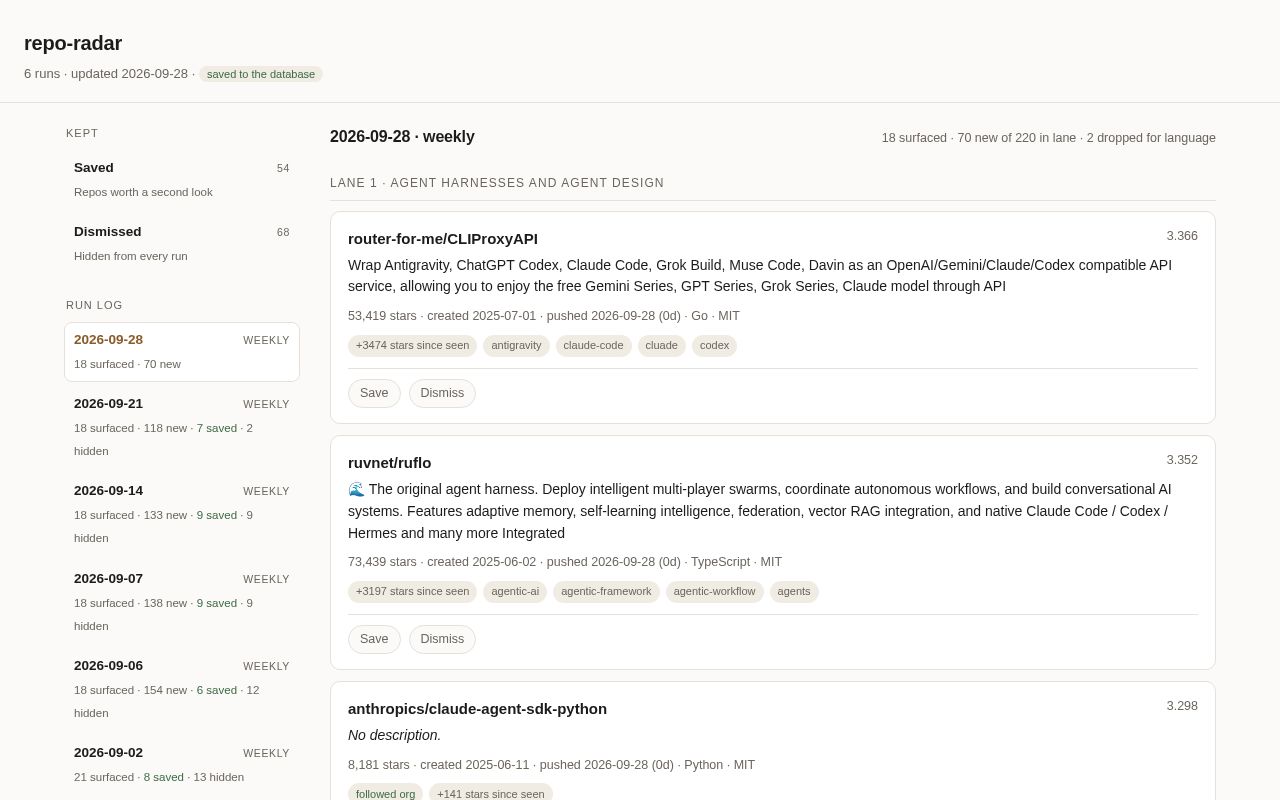Image resolution: width=1280 pixels, height=800 pixels.
Task: Click the agentic-ai topic tag
Action: (x=515, y=592)
